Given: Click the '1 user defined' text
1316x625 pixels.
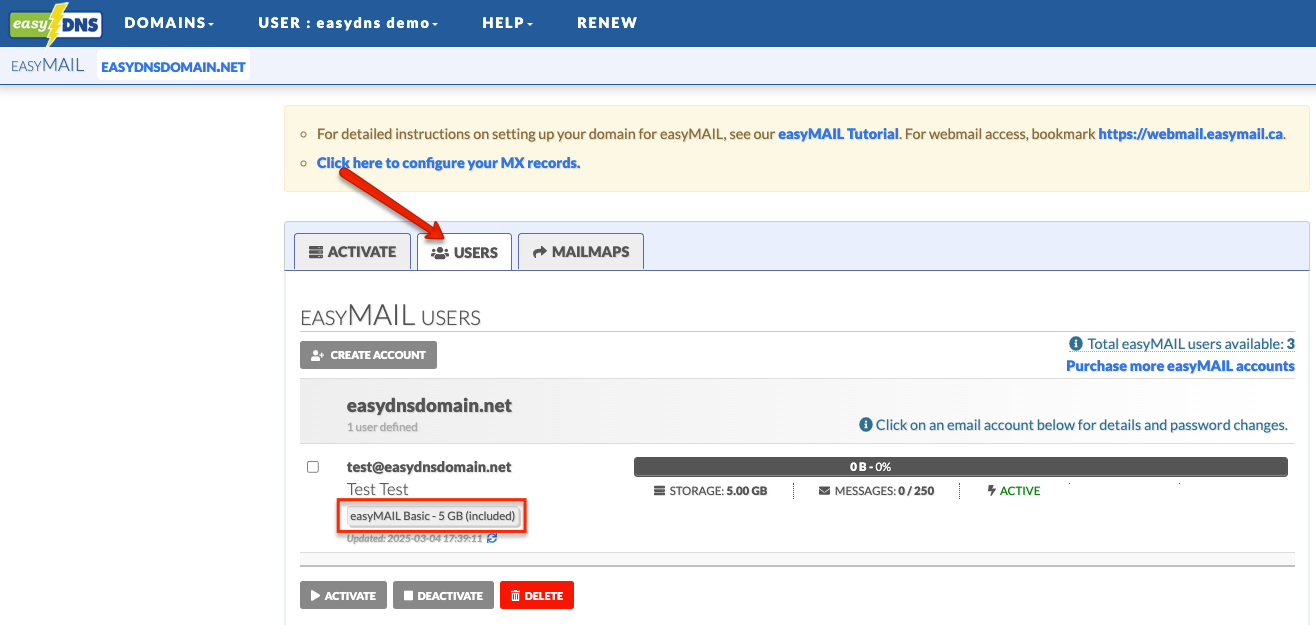Looking at the screenshot, I should (x=382, y=427).
